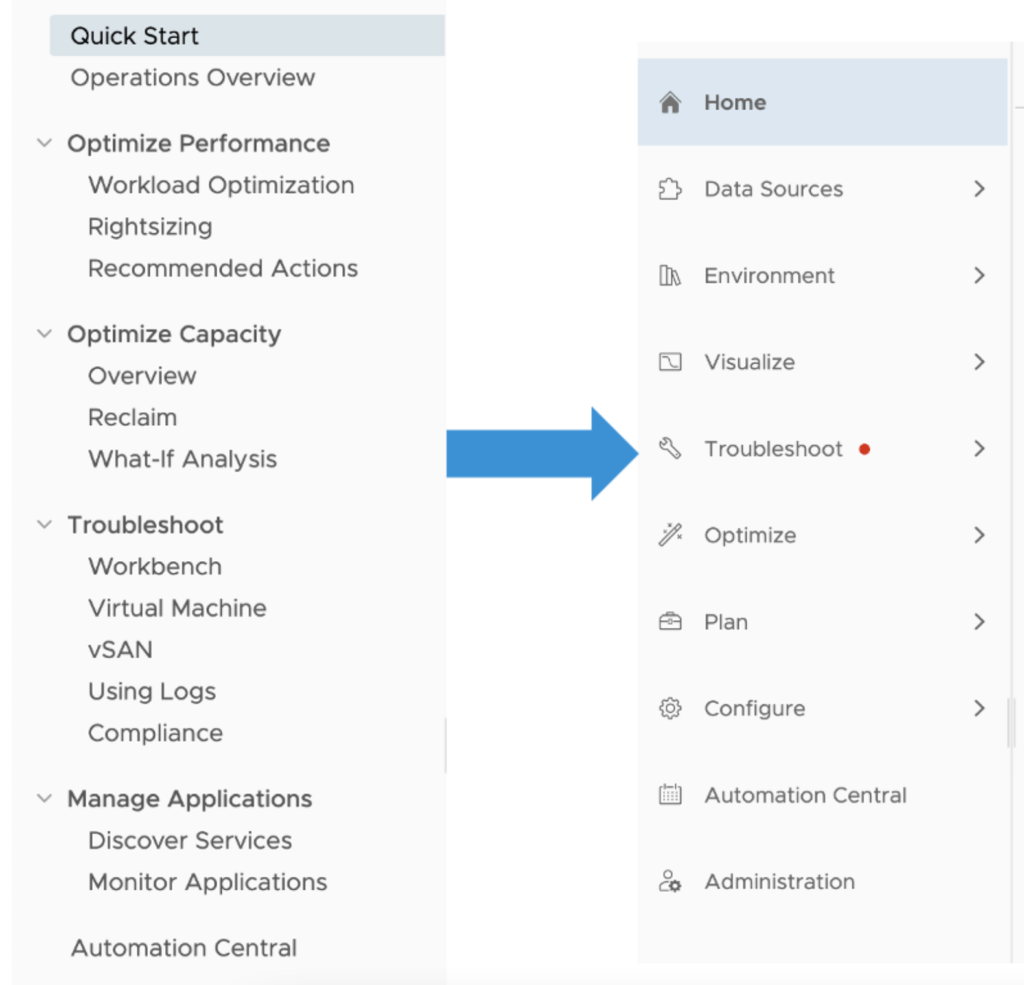Click the Configure gear icon
1024x985 pixels.
click(x=670, y=708)
